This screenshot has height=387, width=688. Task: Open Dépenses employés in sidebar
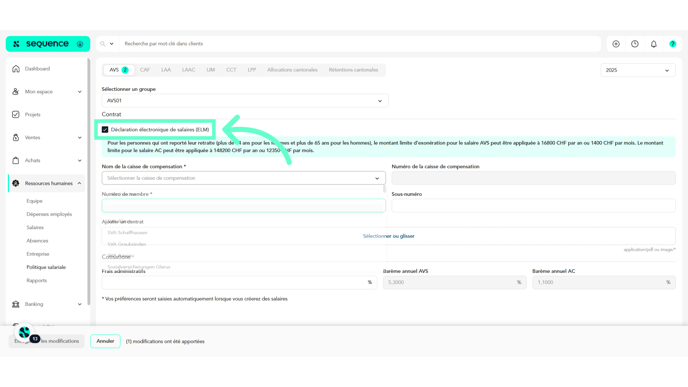pos(49,214)
